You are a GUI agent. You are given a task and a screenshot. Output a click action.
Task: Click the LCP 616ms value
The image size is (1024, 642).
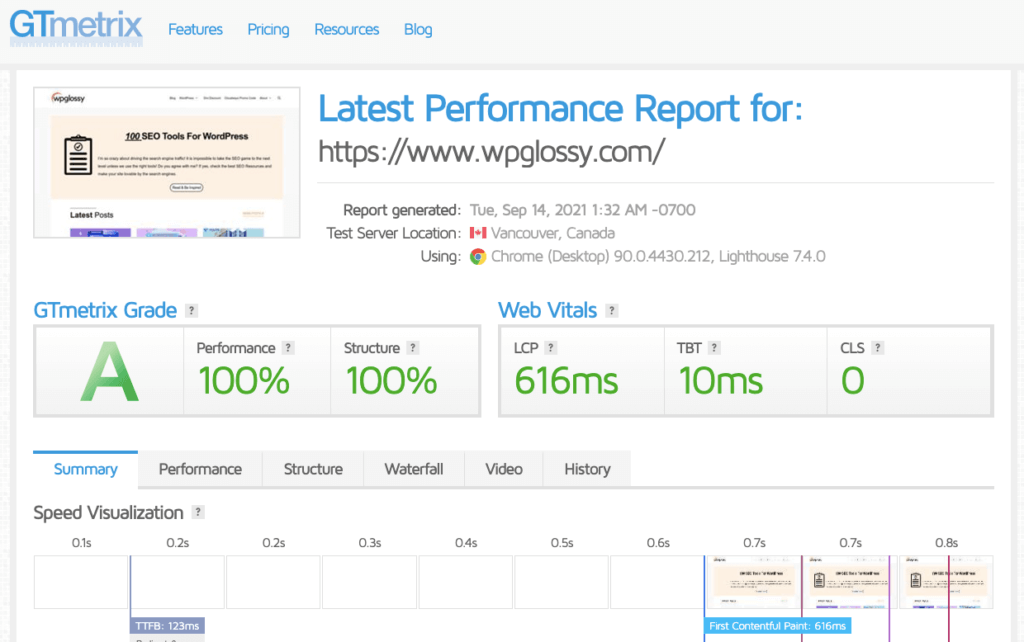(x=566, y=381)
